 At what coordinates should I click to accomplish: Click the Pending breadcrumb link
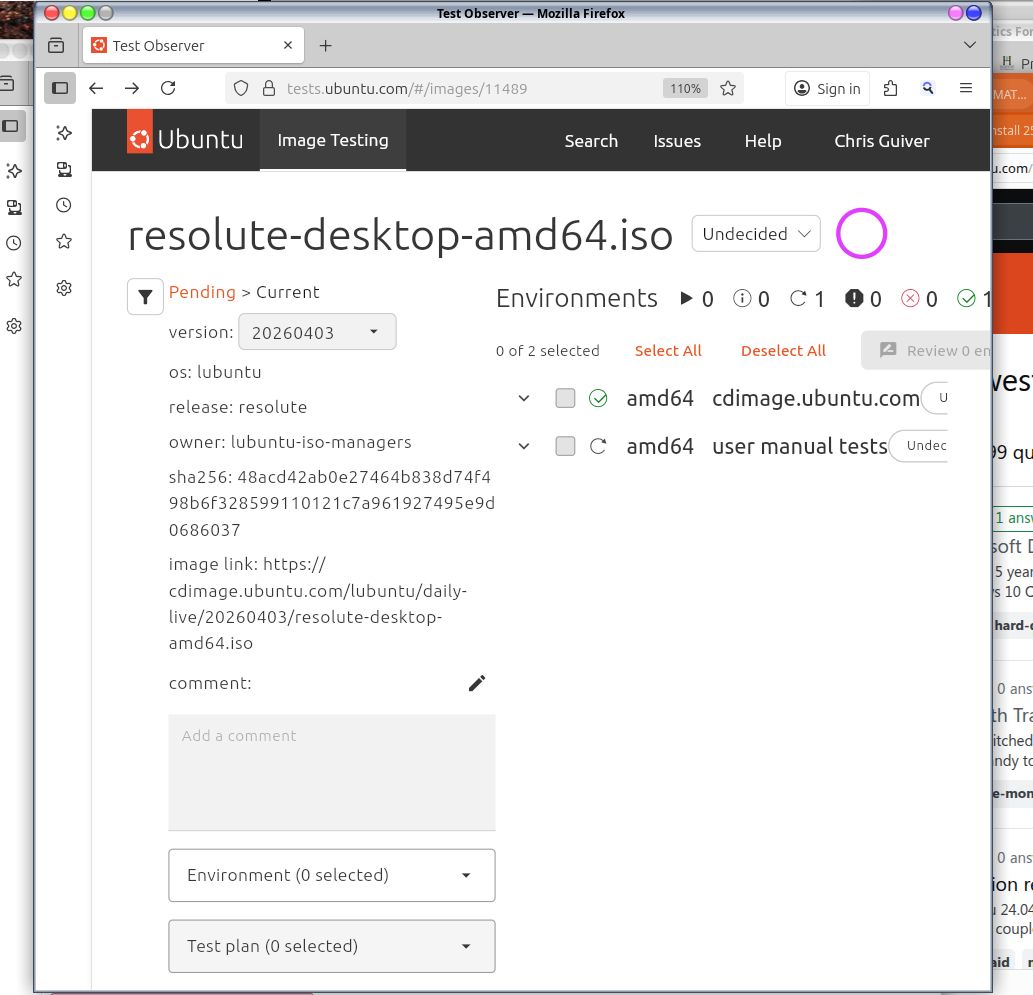point(202,292)
